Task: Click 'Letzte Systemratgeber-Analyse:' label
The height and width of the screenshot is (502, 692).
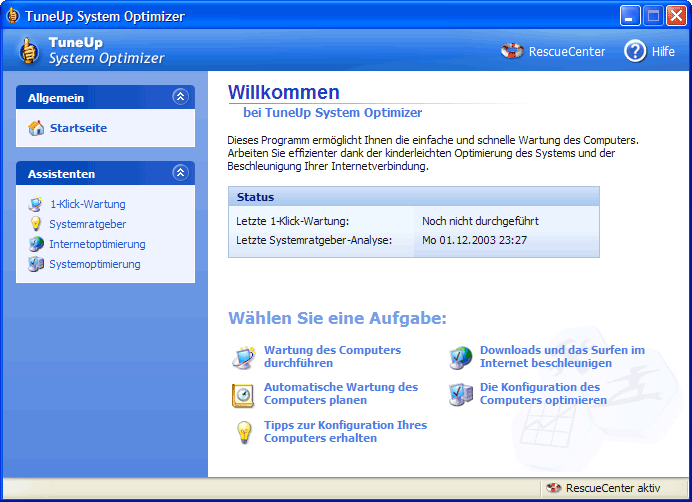Action: click(x=314, y=240)
